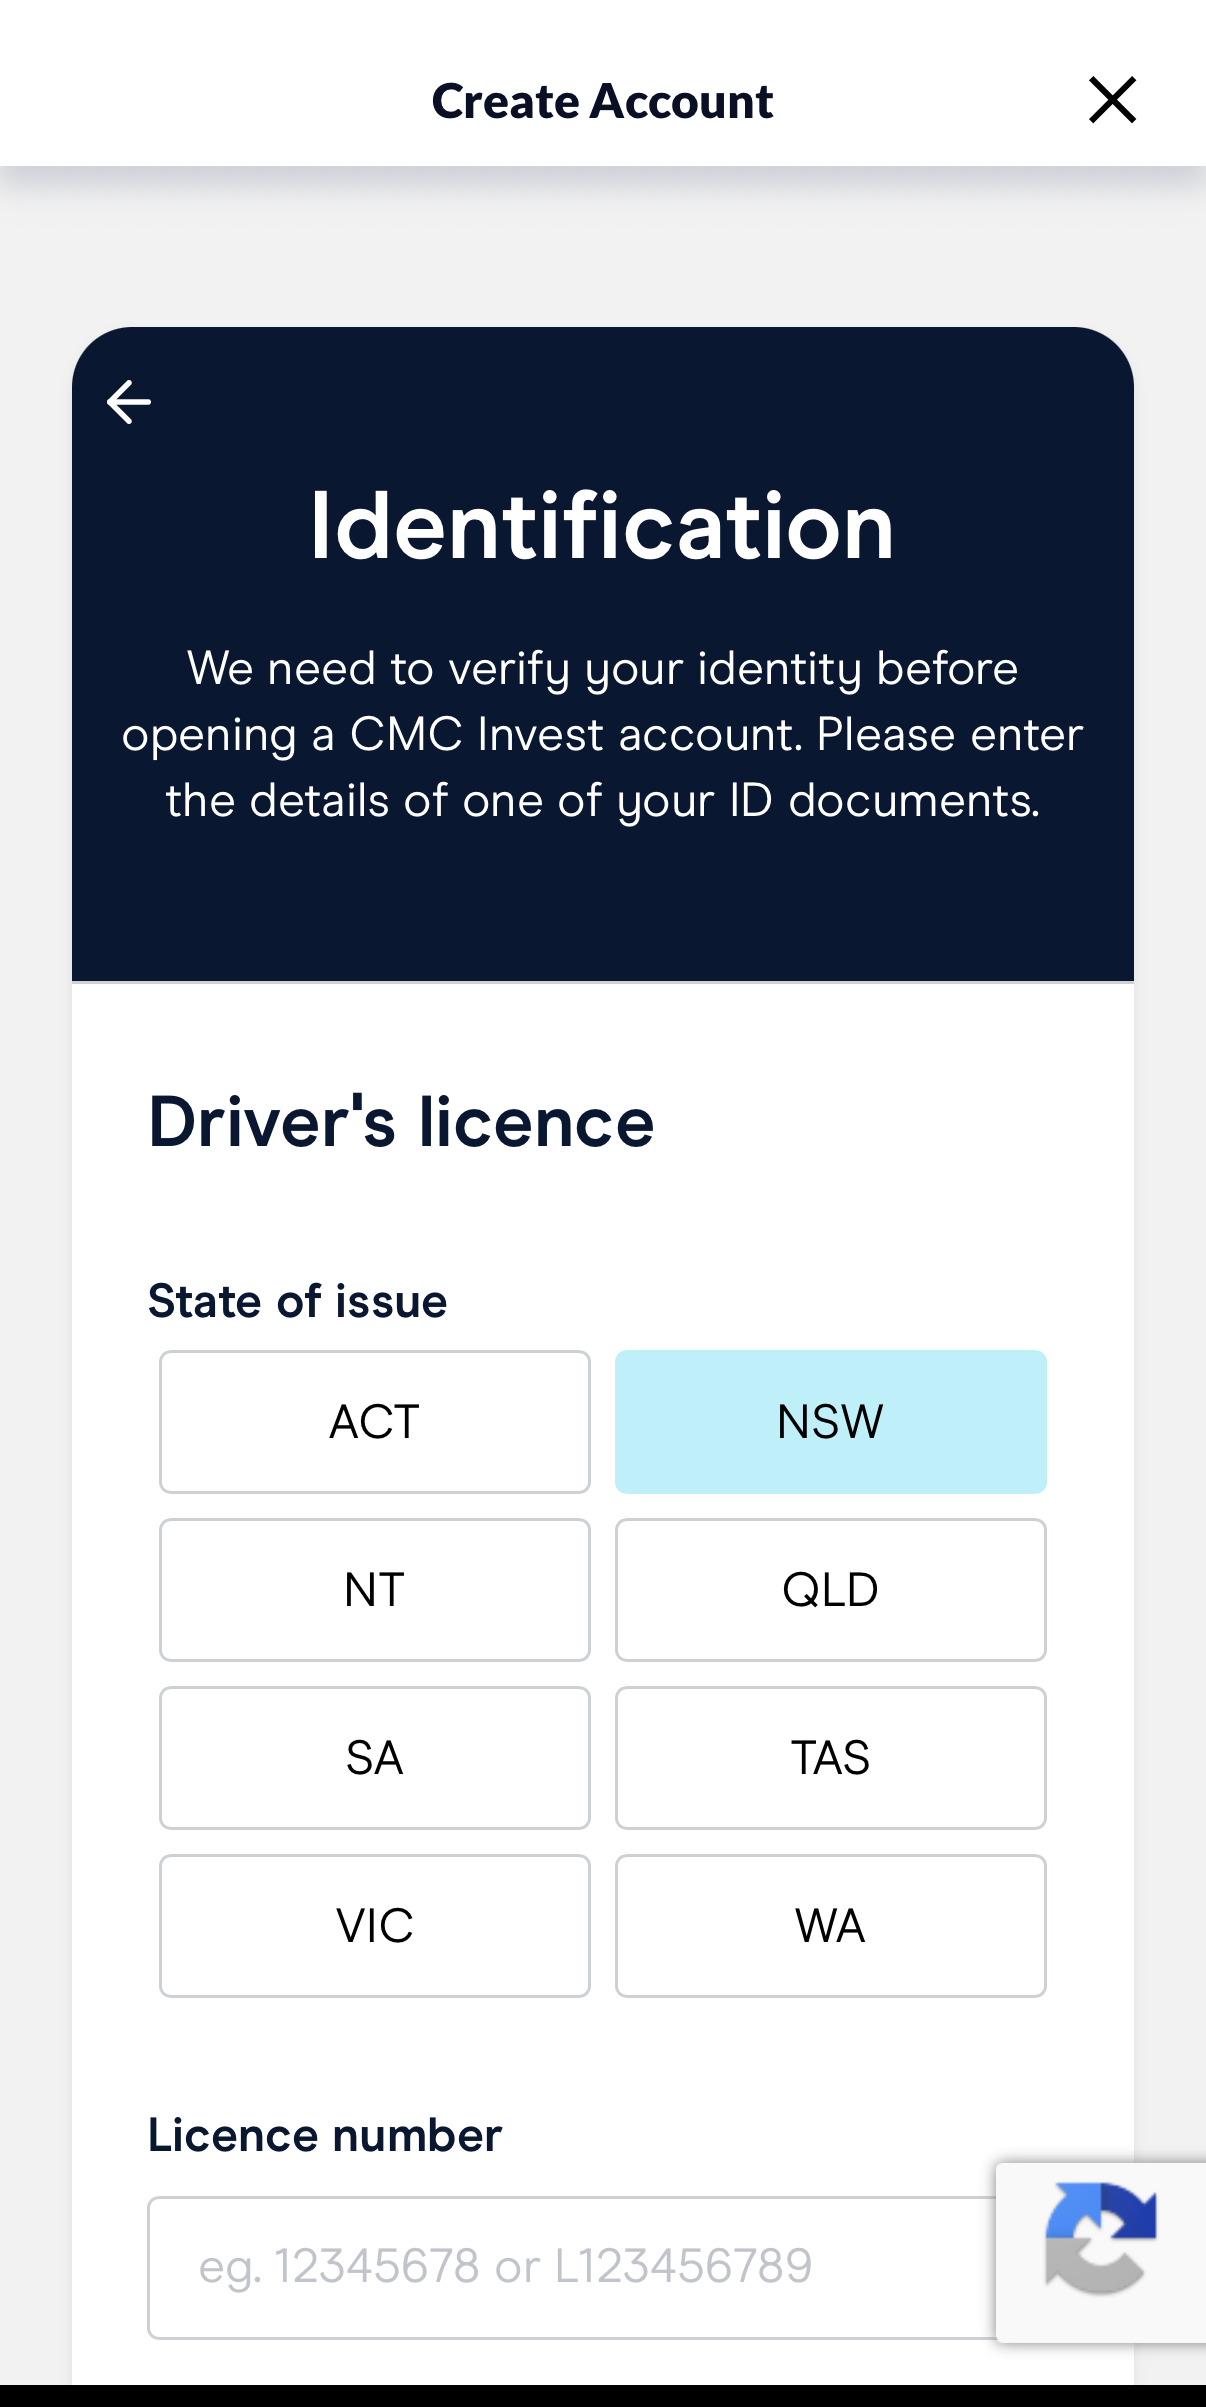This screenshot has width=1206, height=2407.
Task: Tap the back arrow on Identification card
Action: [x=129, y=402]
